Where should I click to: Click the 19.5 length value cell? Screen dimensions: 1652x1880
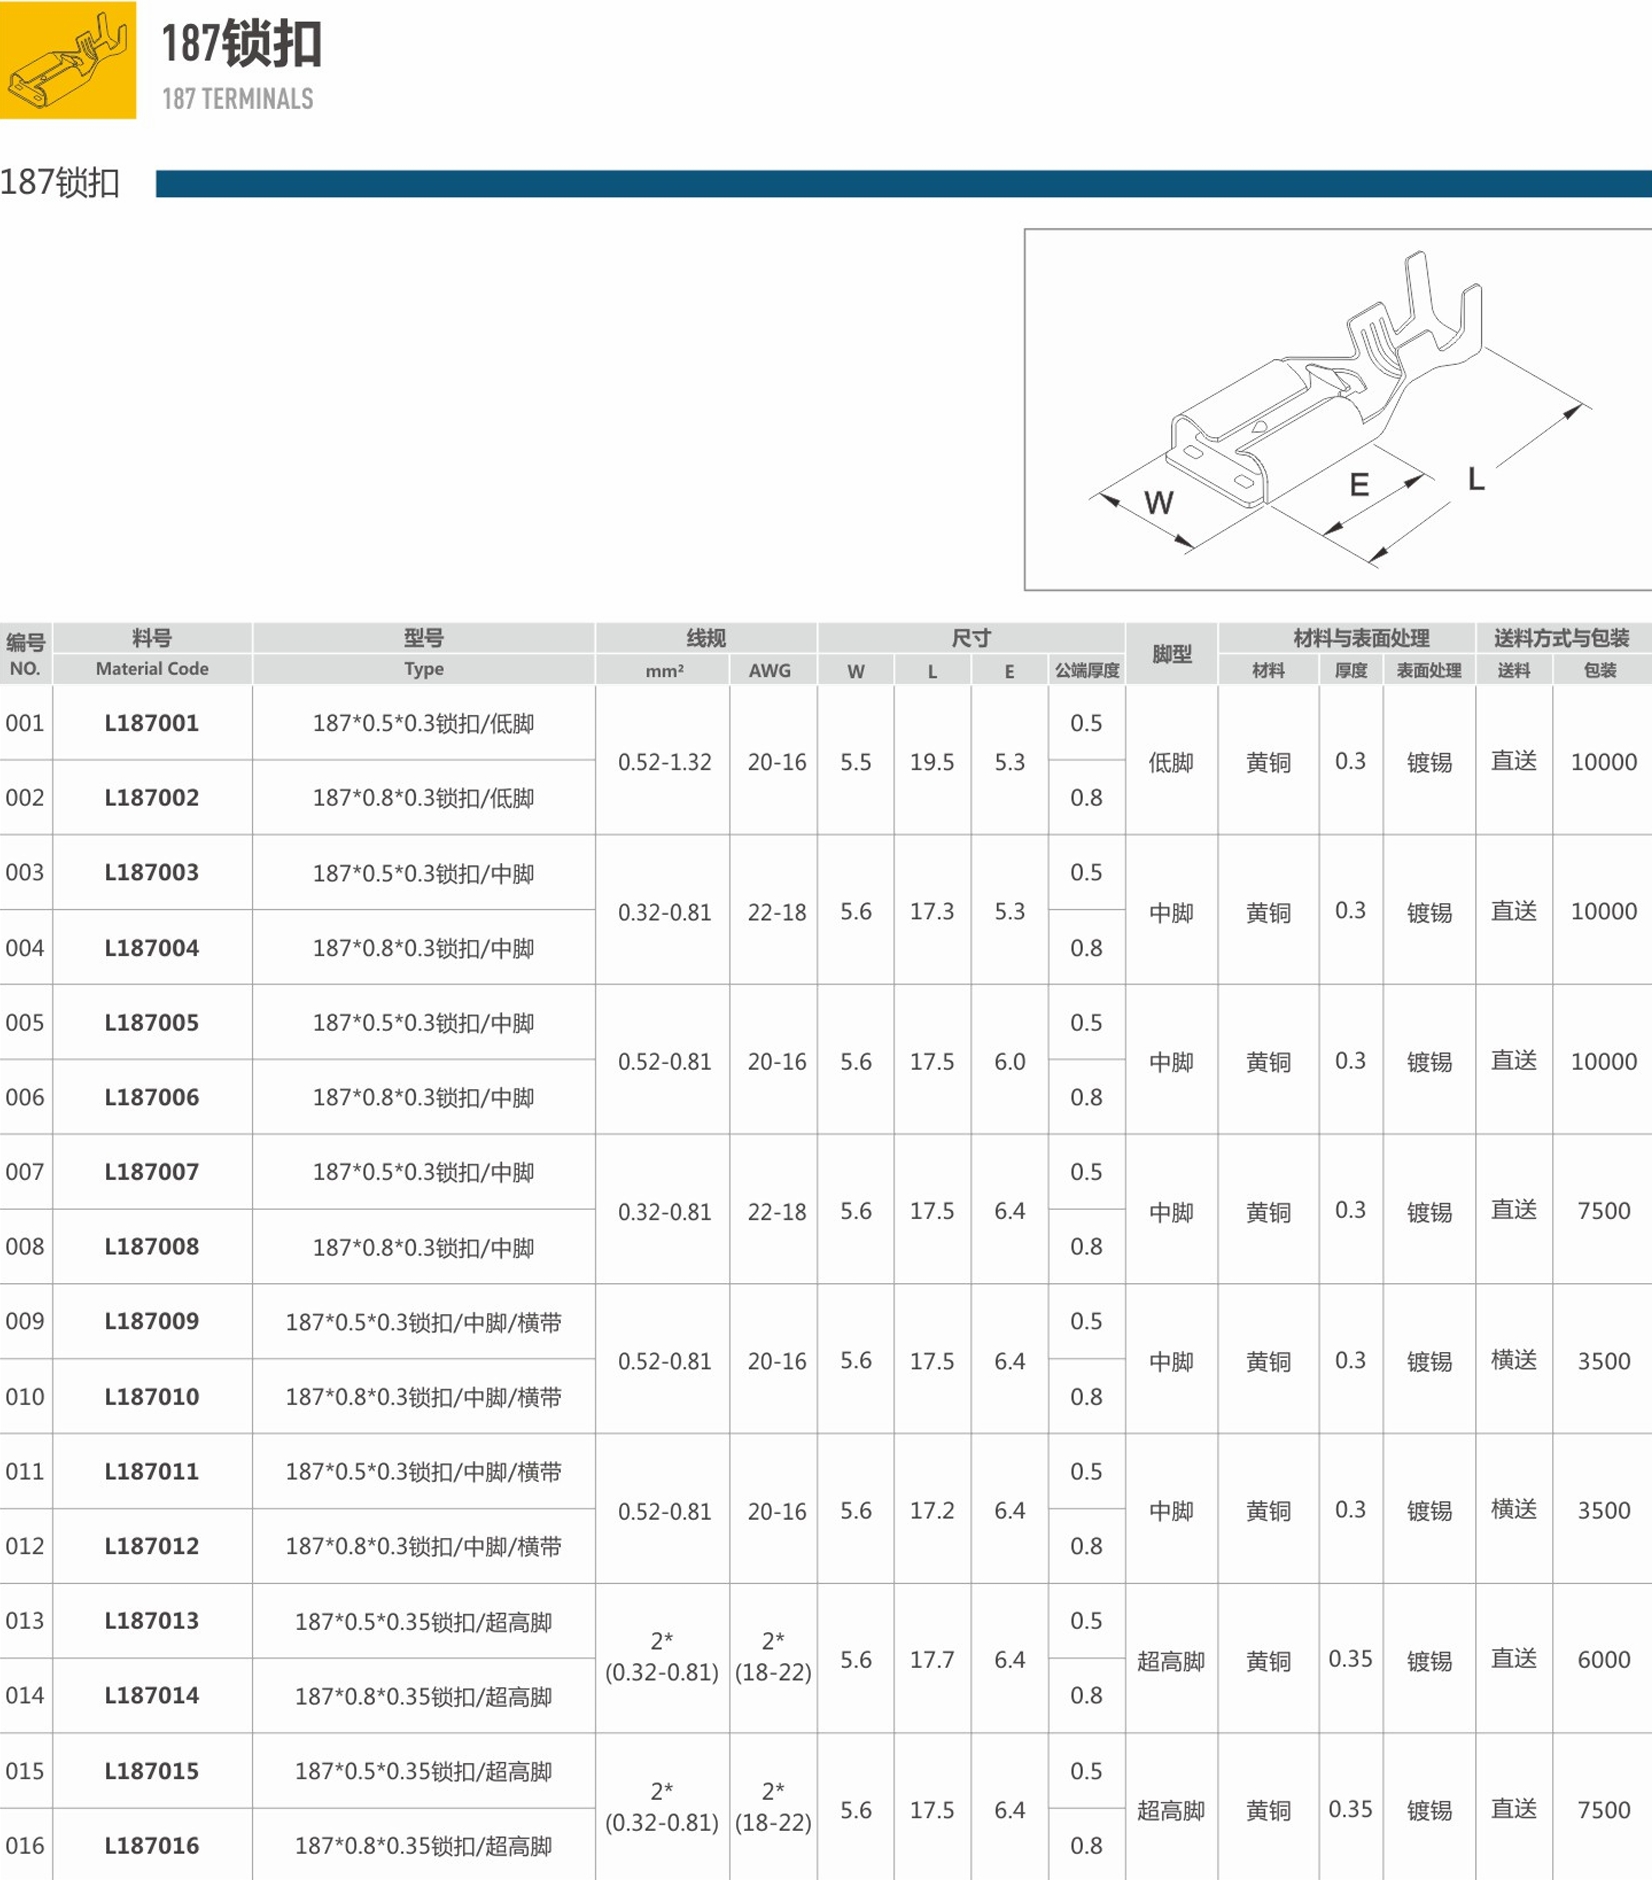931,762
